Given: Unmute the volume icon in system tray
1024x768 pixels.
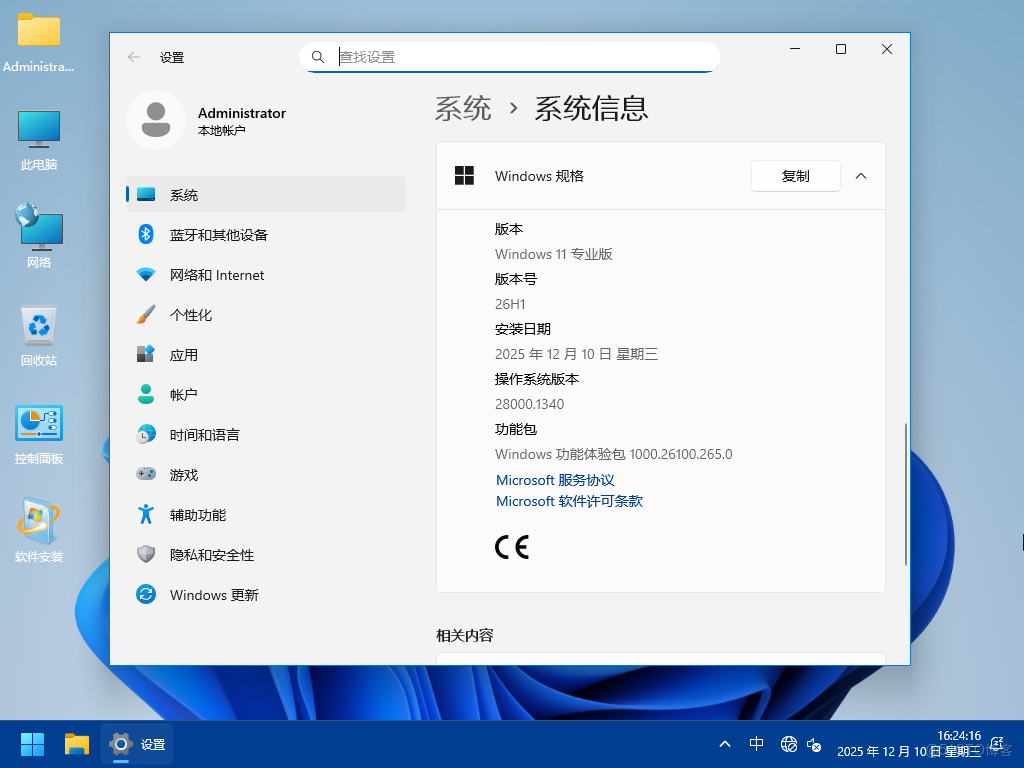Looking at the screenshot, I should 814,746.
